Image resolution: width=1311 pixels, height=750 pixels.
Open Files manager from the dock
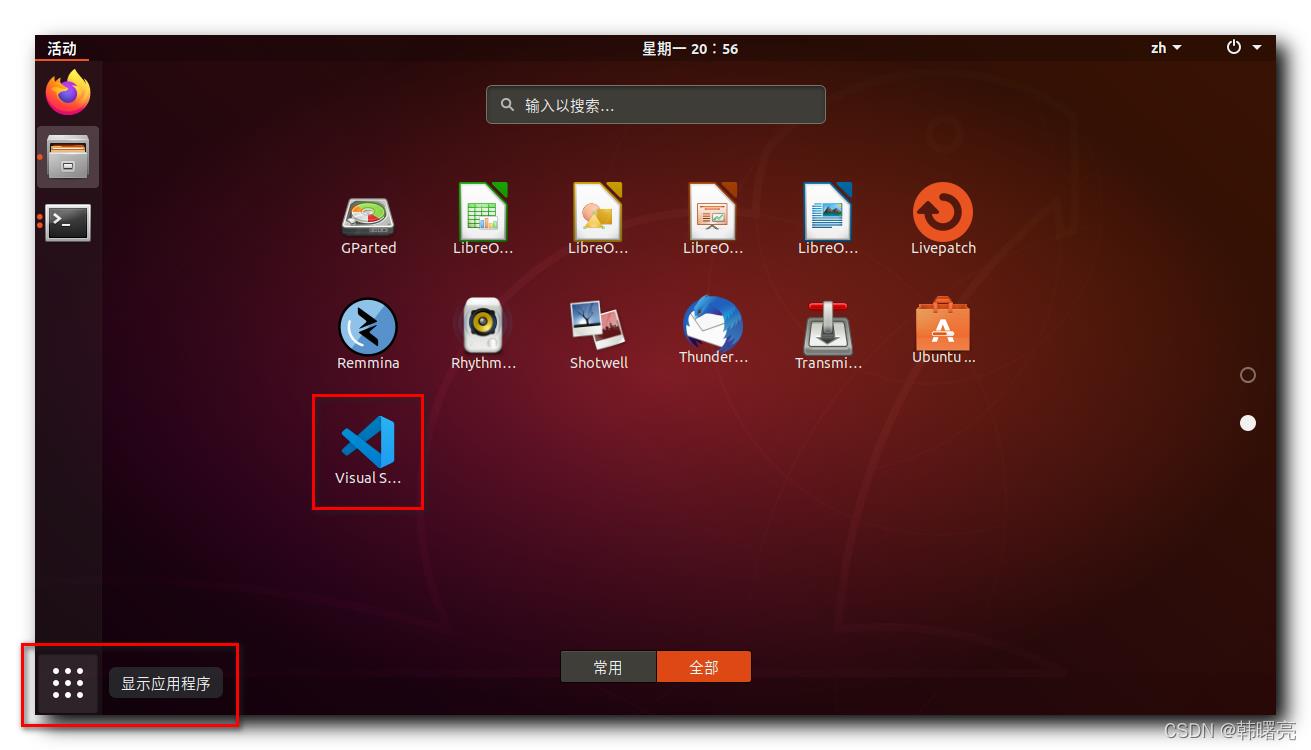point(68,157)
